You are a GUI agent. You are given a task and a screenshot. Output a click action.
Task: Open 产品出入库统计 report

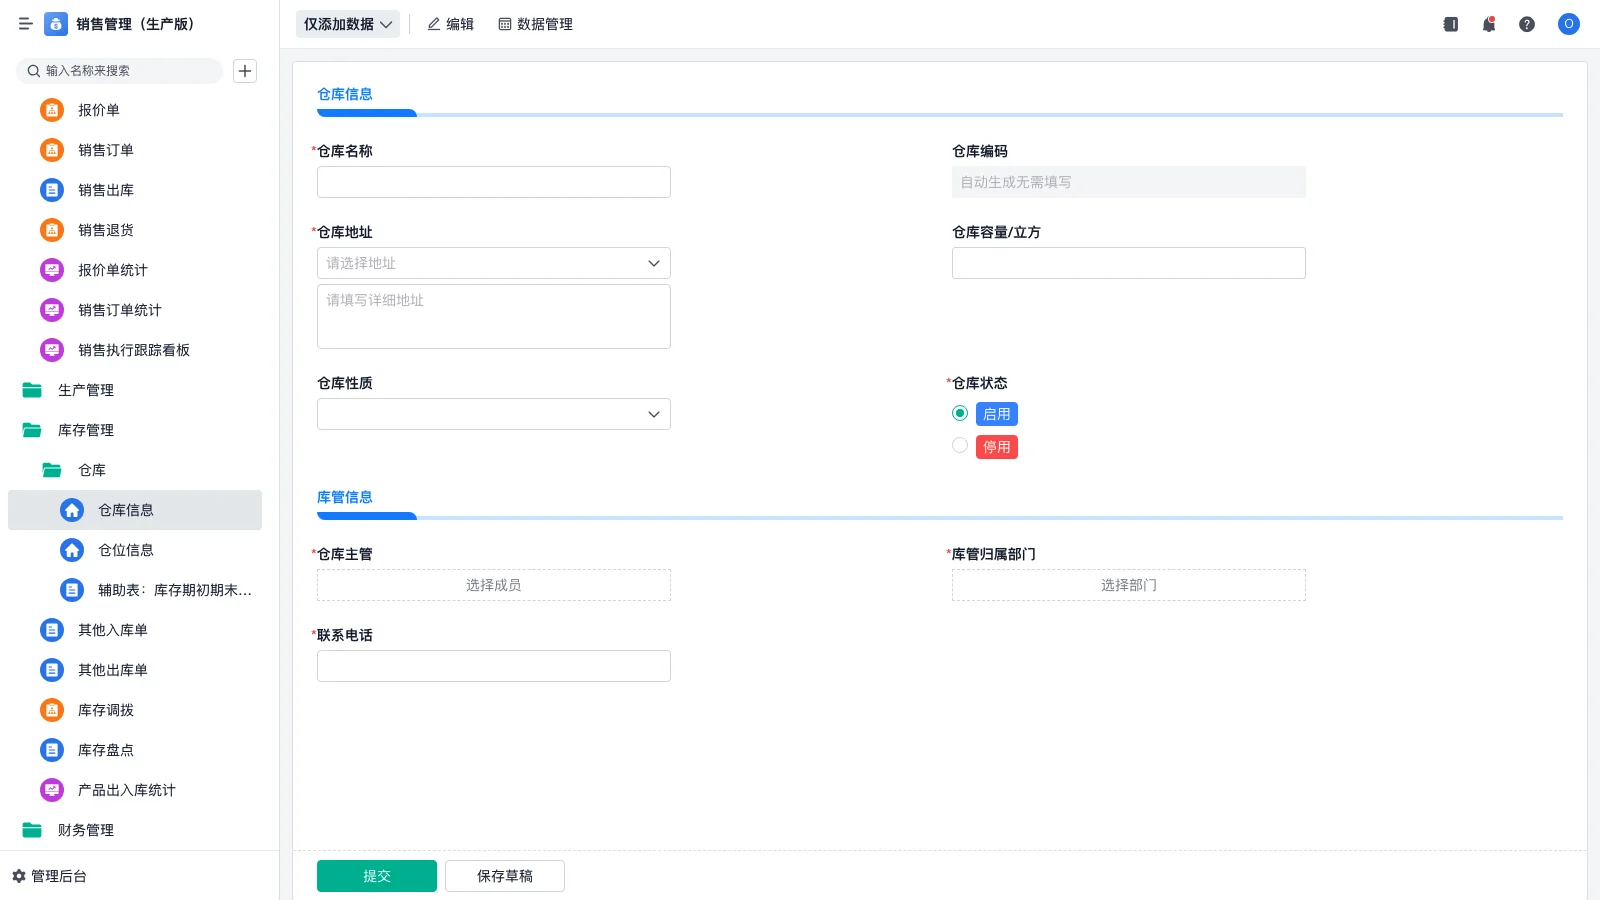tap(125, 790)
